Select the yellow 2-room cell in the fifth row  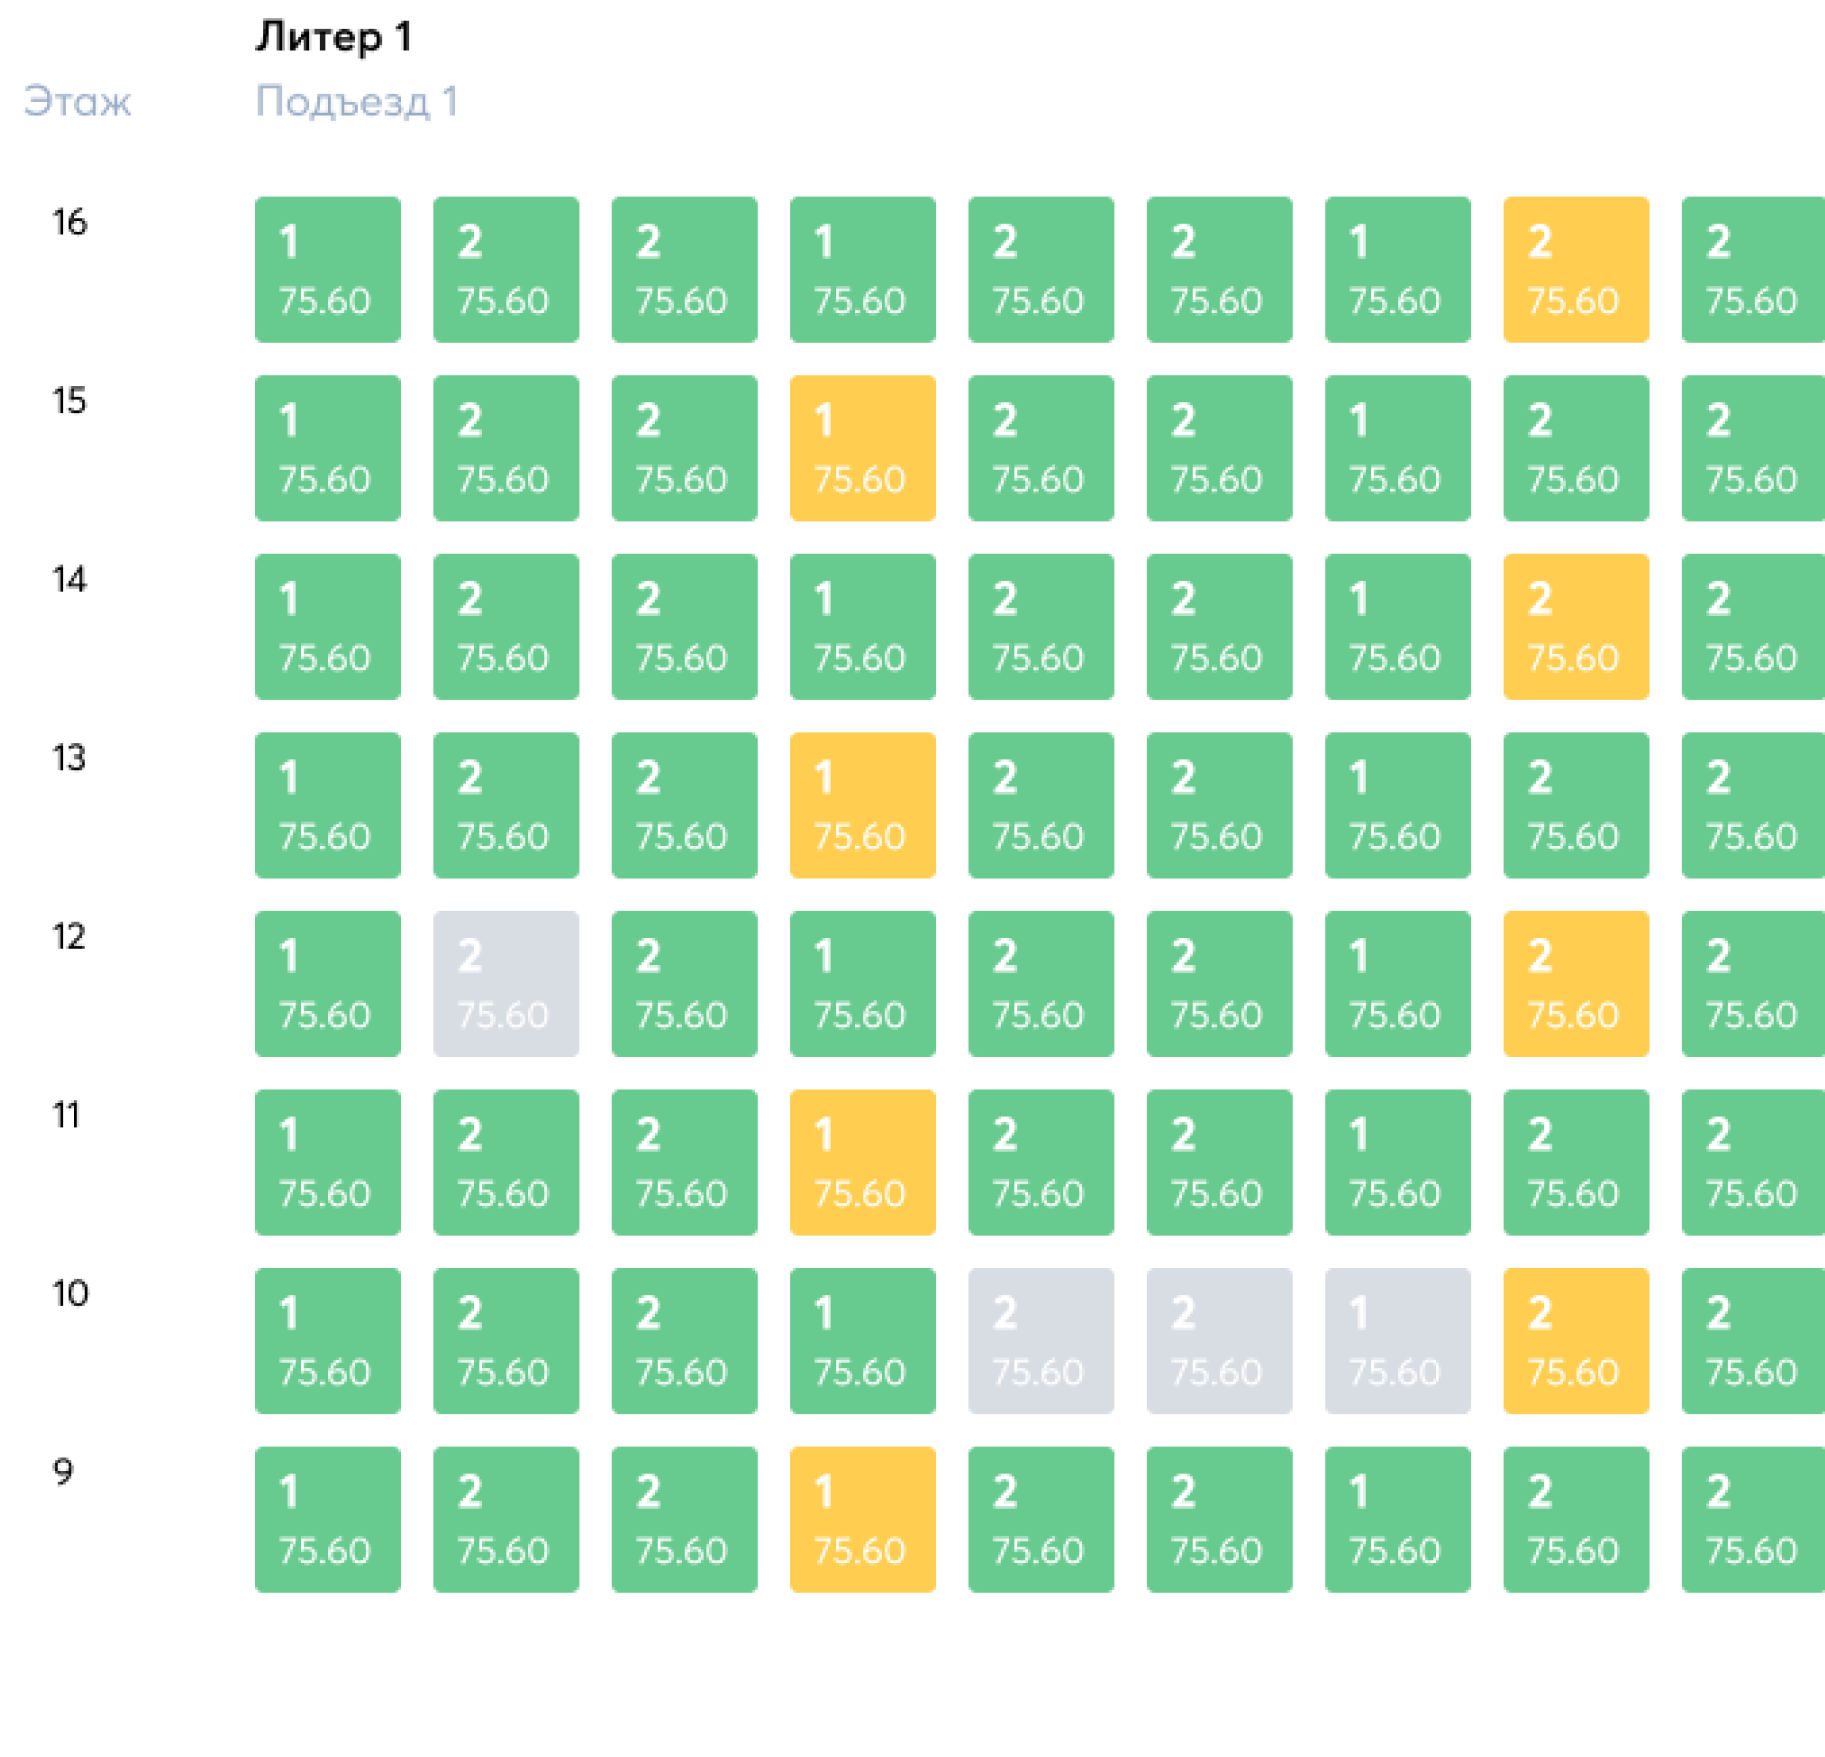pos(1575,983)
